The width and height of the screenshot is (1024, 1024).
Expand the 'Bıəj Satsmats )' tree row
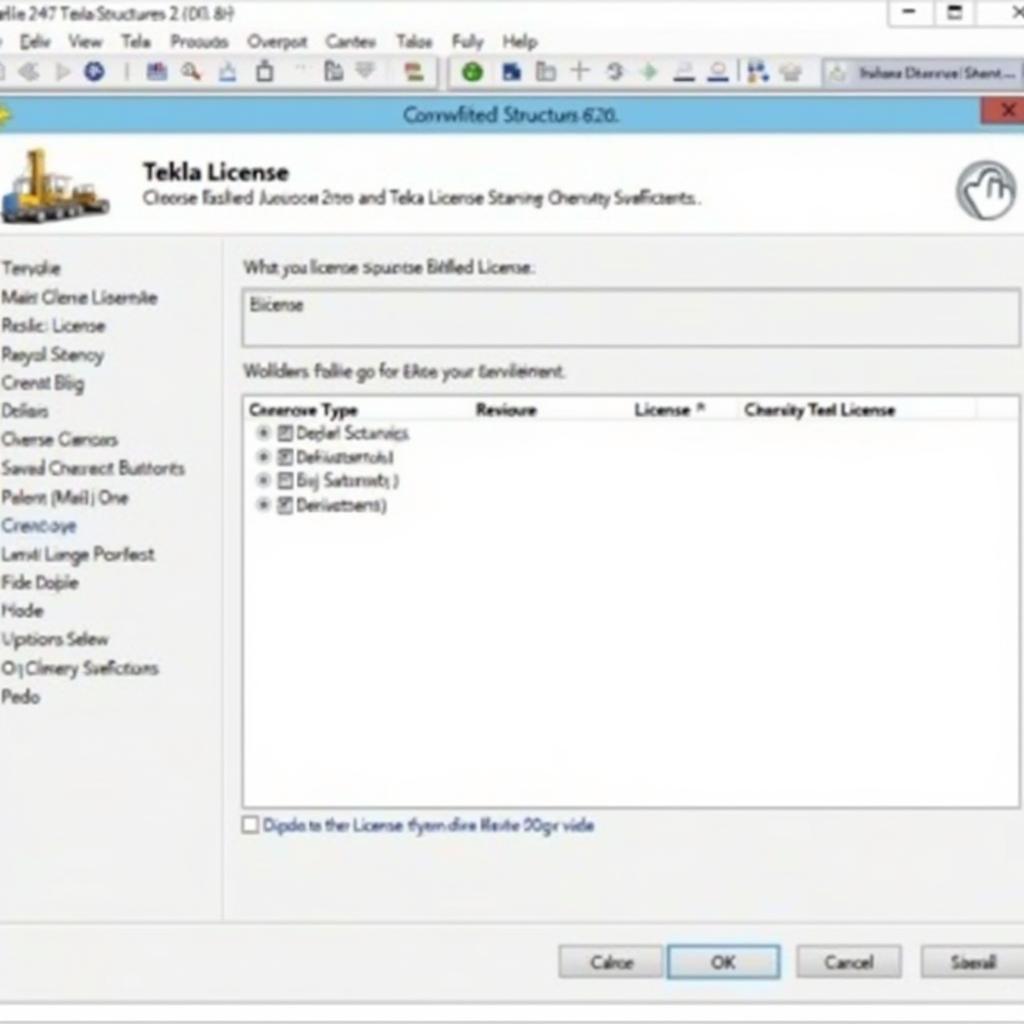point(263,481)
